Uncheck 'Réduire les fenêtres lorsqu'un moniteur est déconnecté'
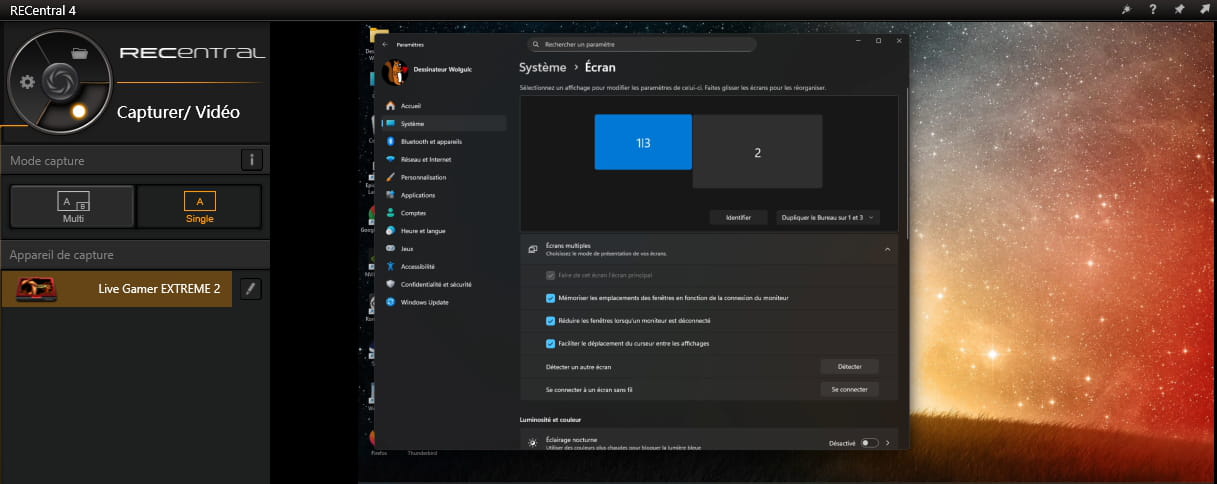 550,321
